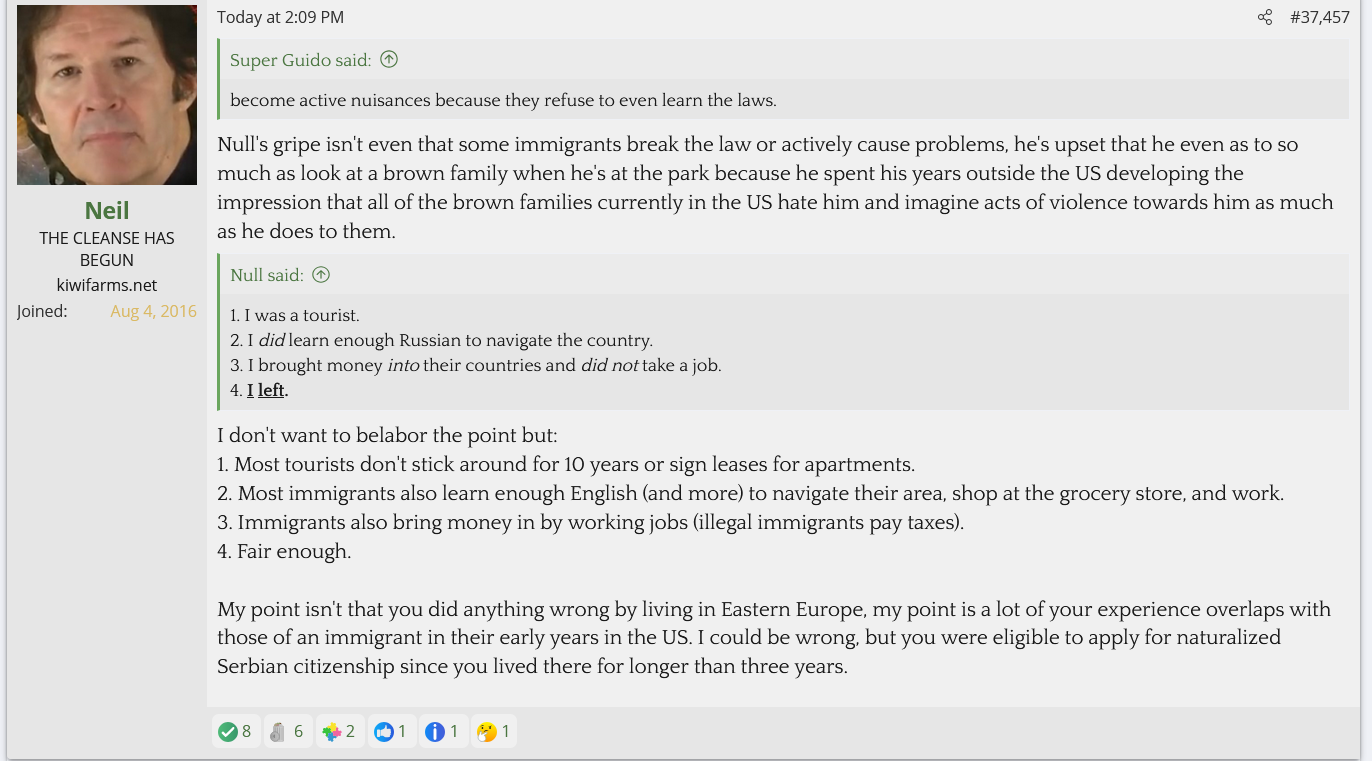Open Neil's avatar photo
Image resolution: width=1372 pixels, height=761 pixels.
click(x=107, y=95)
